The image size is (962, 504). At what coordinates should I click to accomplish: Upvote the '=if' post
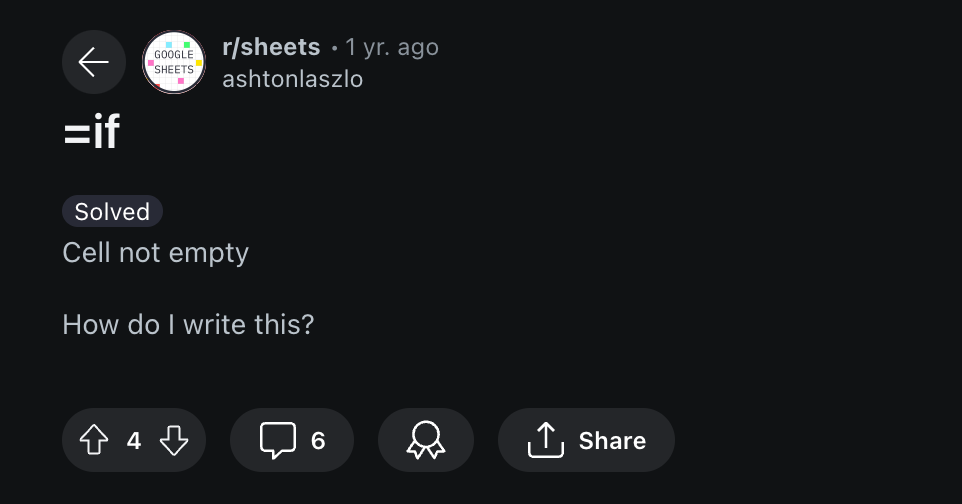tap(93, 440)
